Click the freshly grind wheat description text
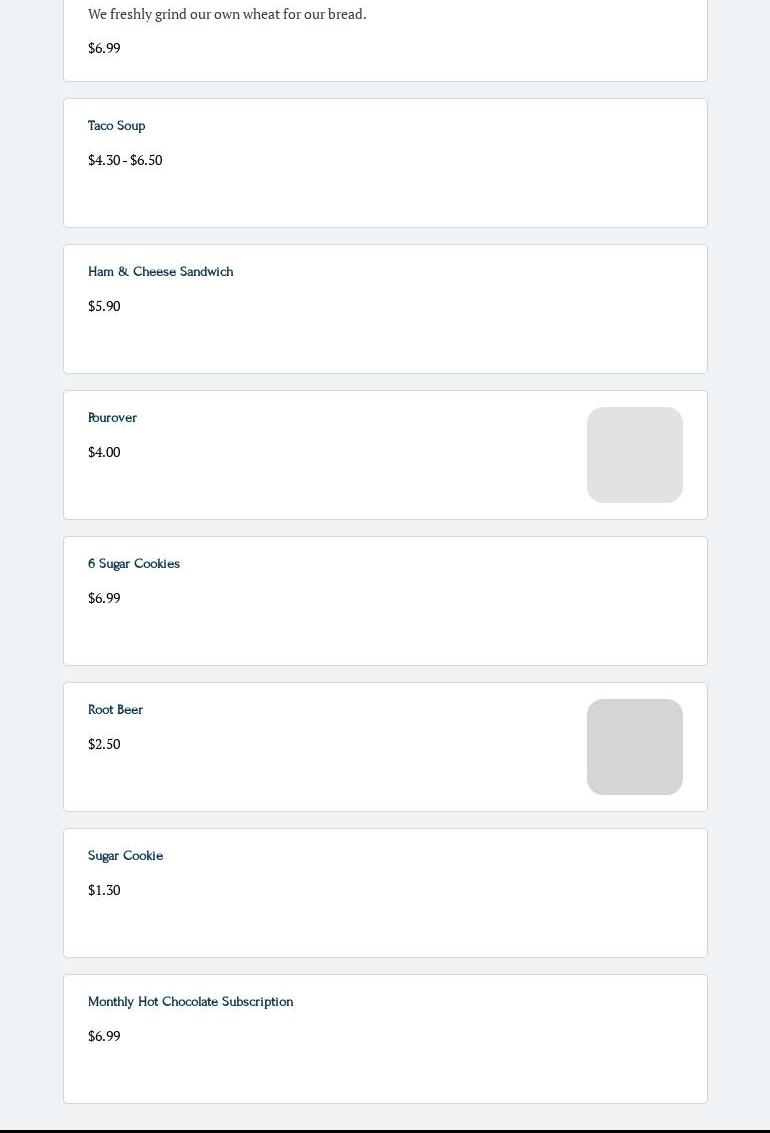Screen dimensions: 770x1133 click(x=227, y=14)
